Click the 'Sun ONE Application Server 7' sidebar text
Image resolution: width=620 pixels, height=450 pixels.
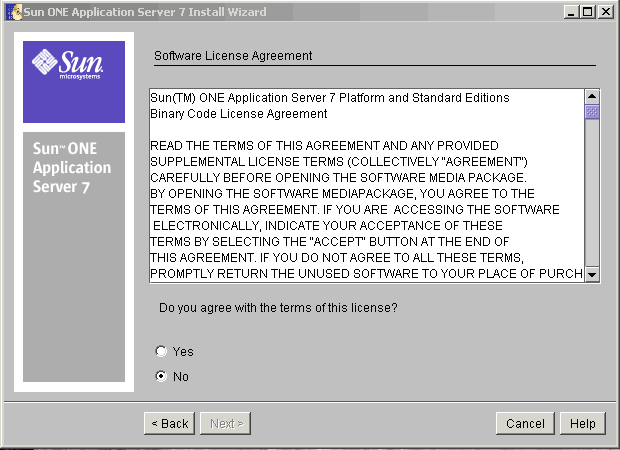pyautogui.click(x=72, y=168)
